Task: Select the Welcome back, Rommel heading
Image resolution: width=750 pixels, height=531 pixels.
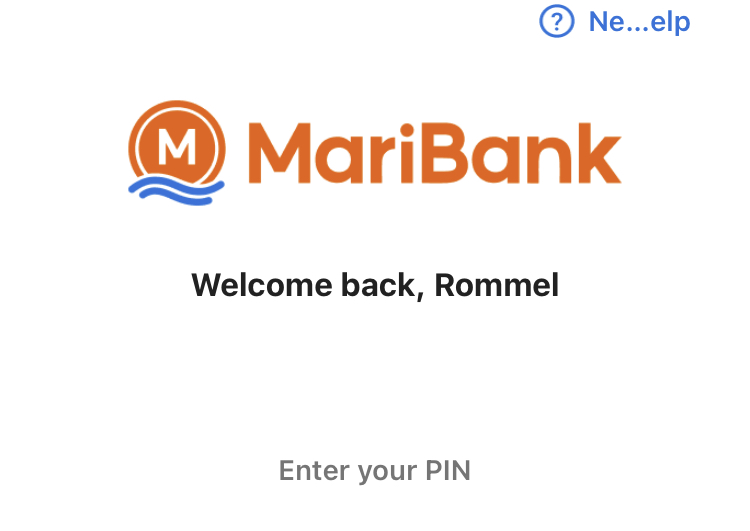Action: pos(375,286)
